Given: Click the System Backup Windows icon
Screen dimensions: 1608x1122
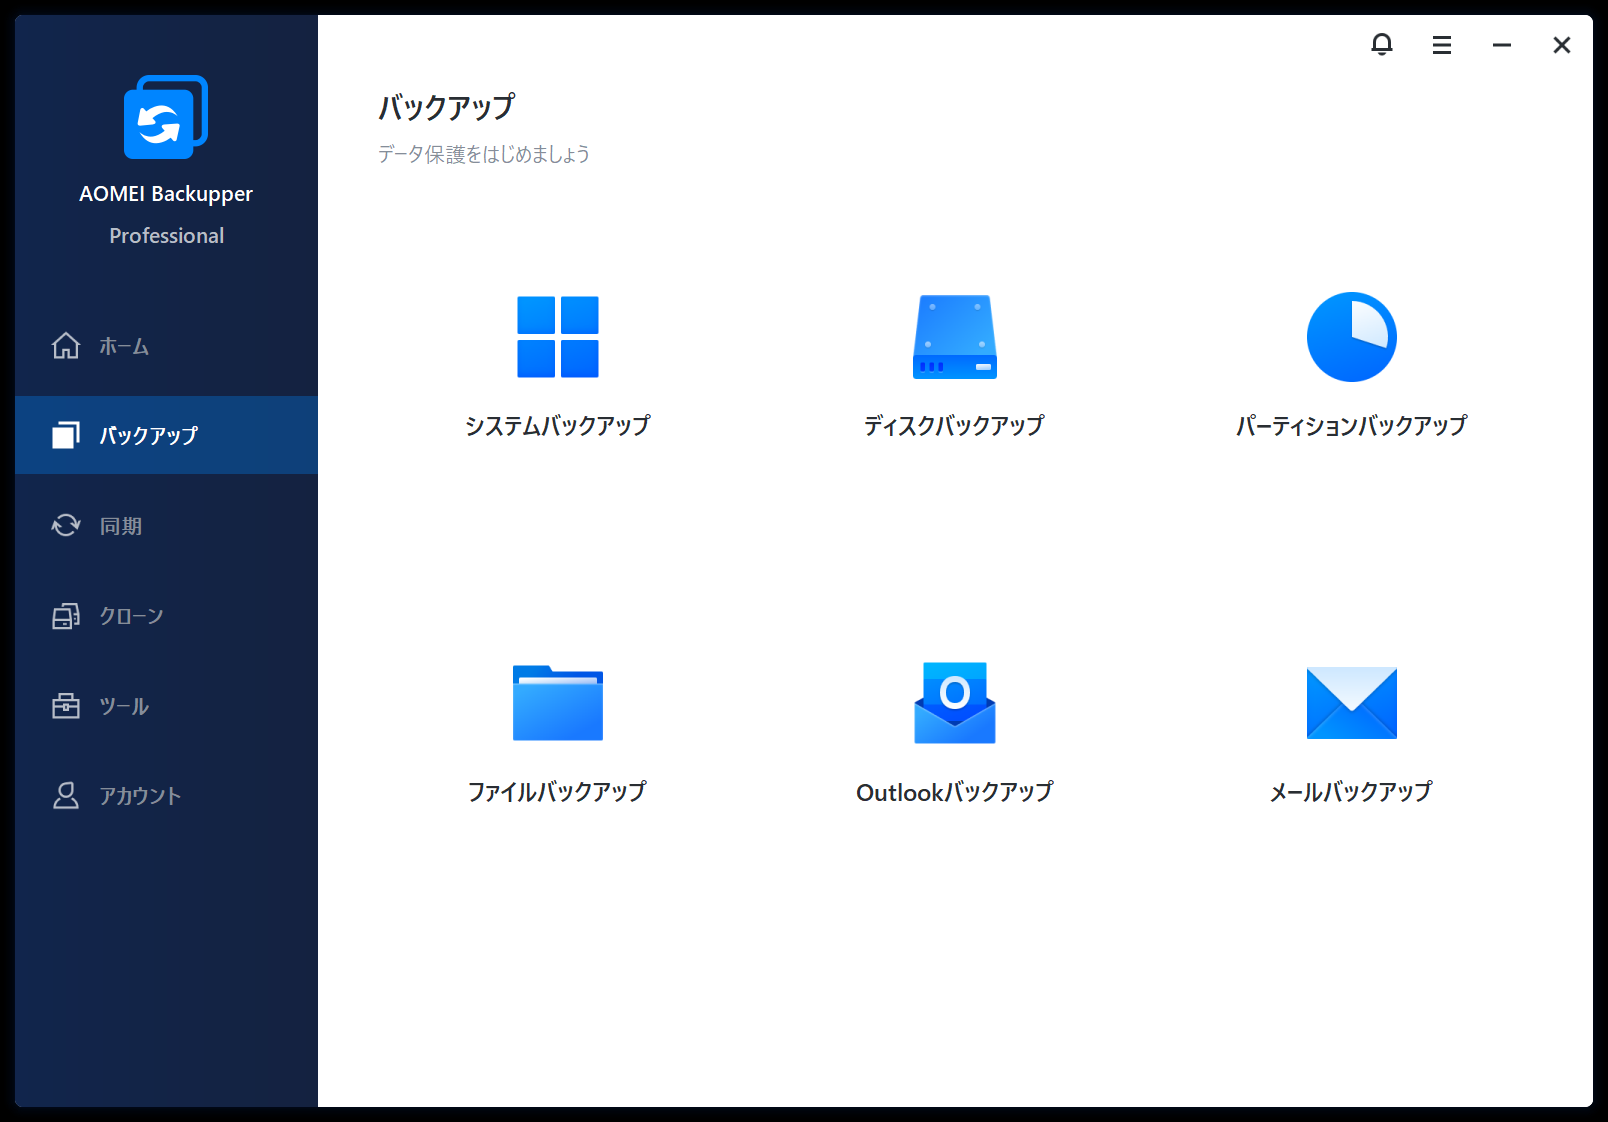Looking at the screenshot, I should [x=557, y=337].
